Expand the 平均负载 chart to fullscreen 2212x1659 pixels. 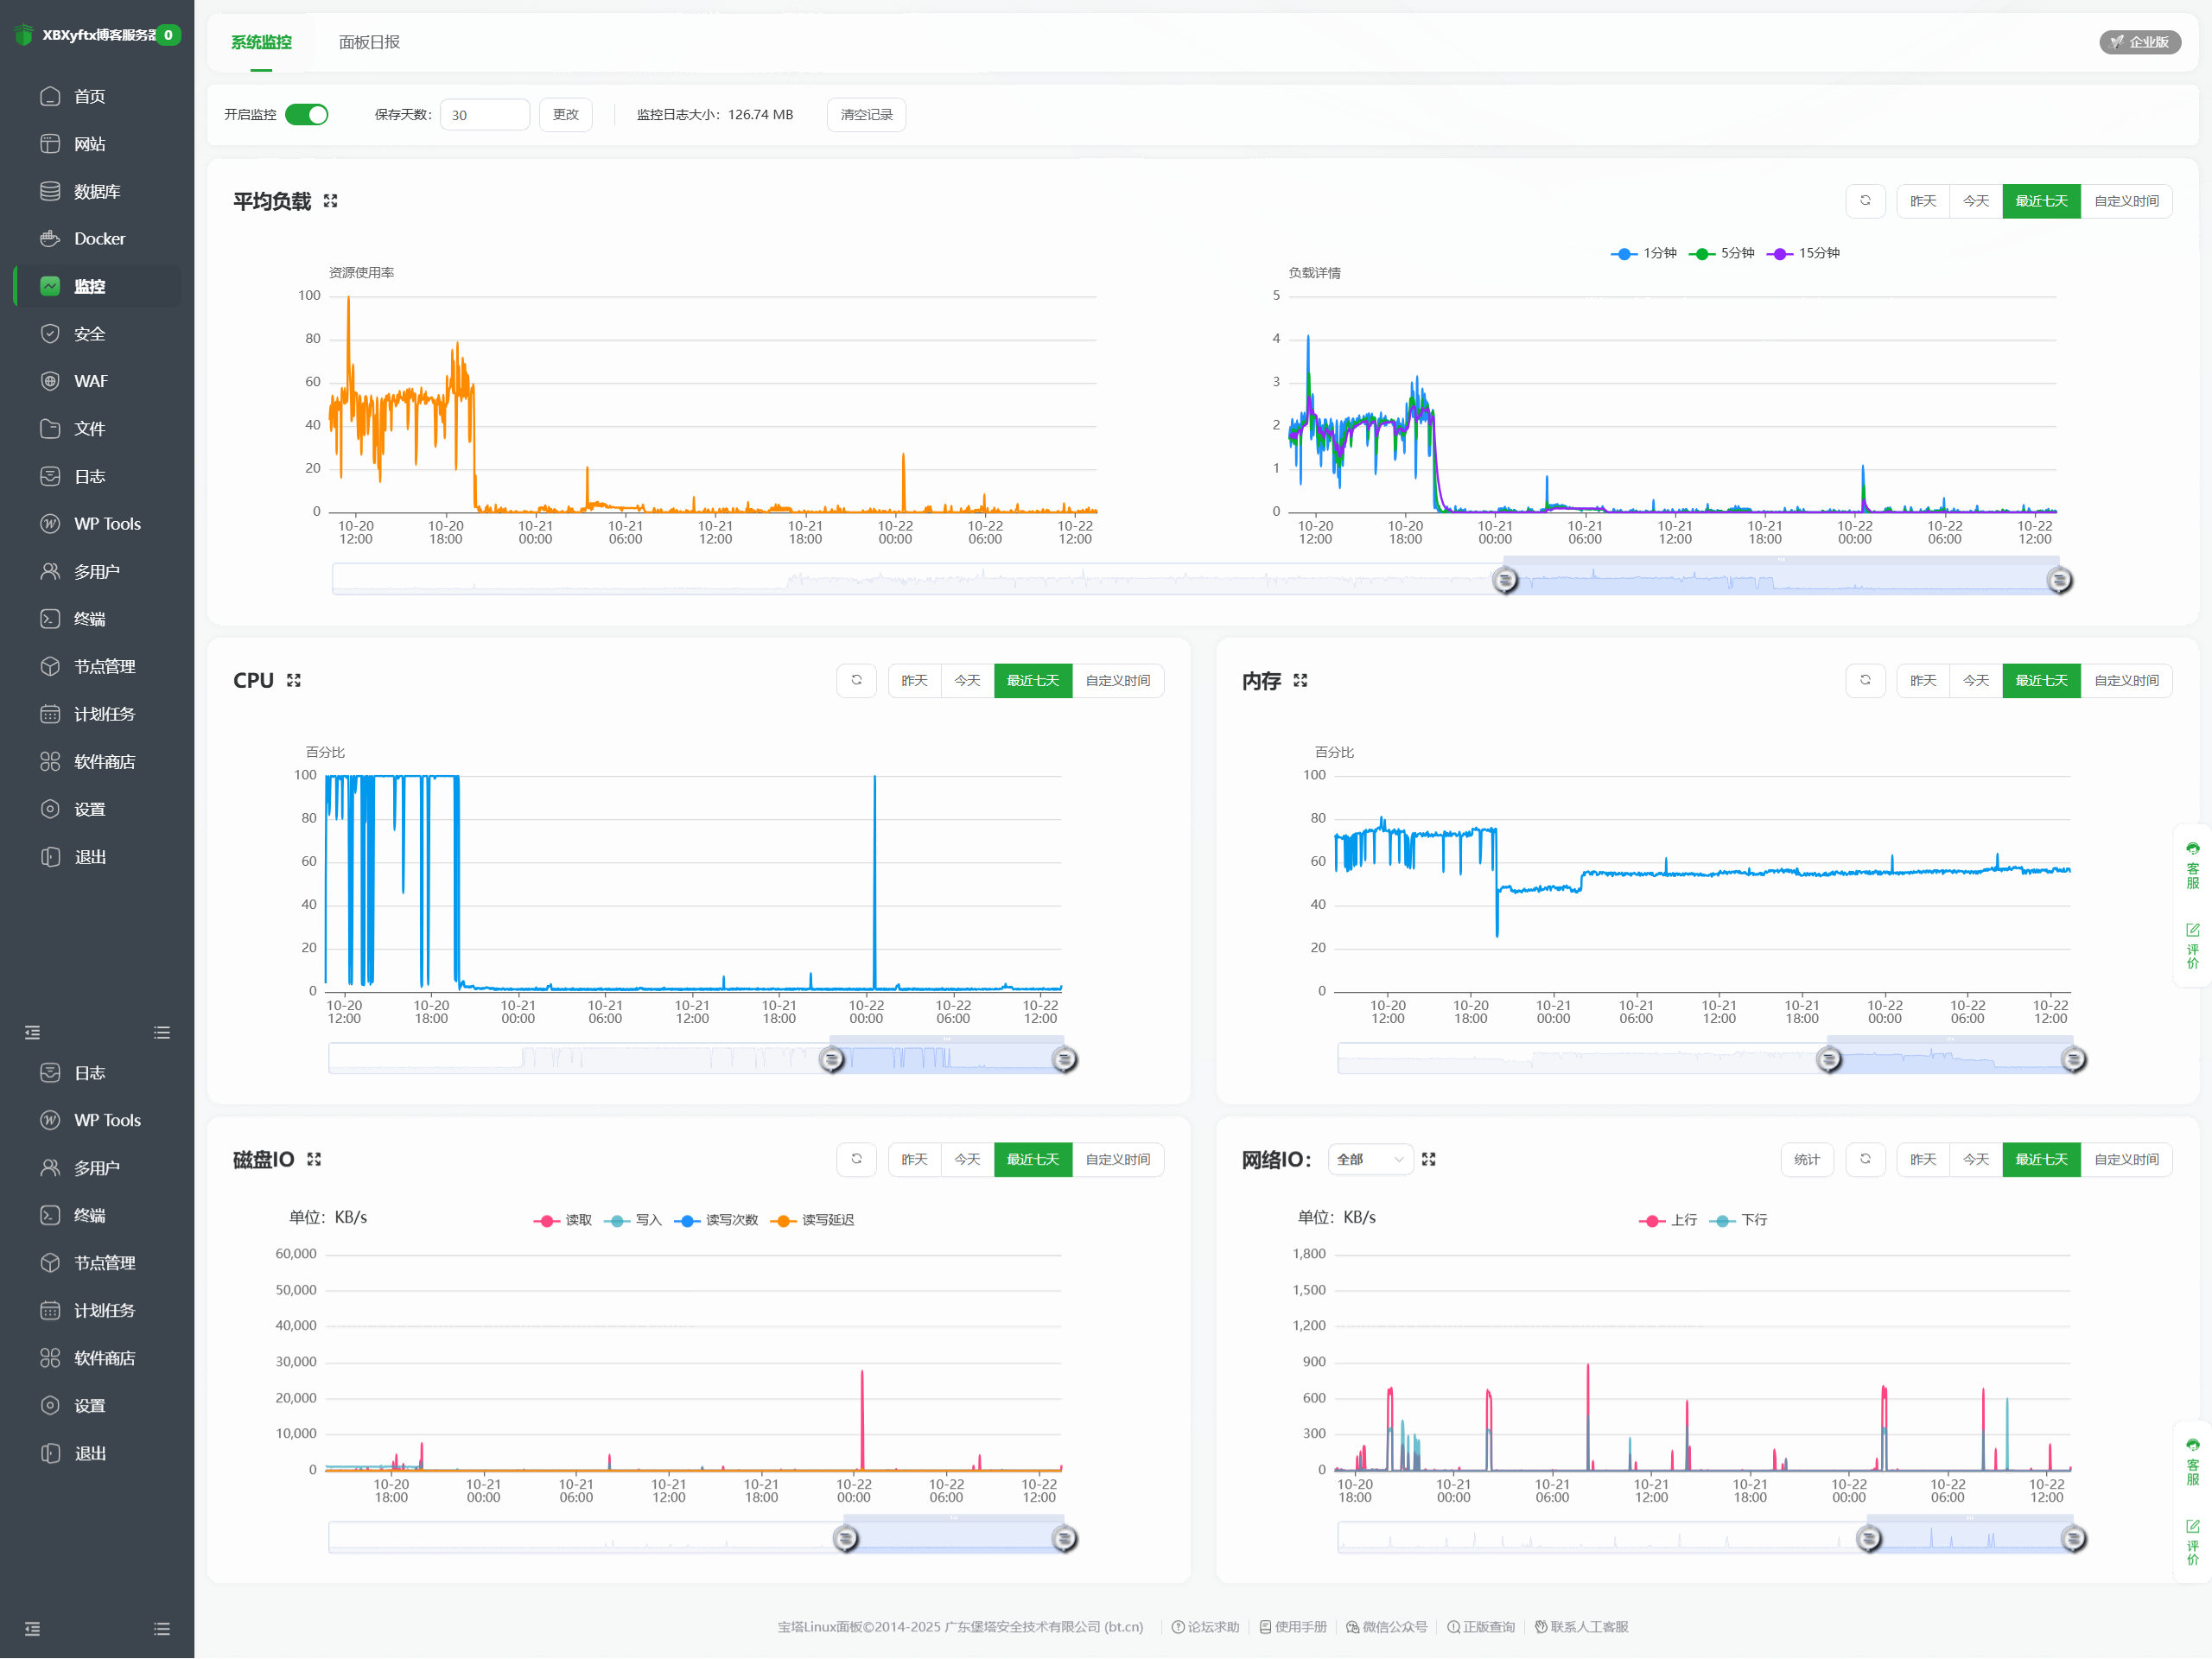(330, 201)
